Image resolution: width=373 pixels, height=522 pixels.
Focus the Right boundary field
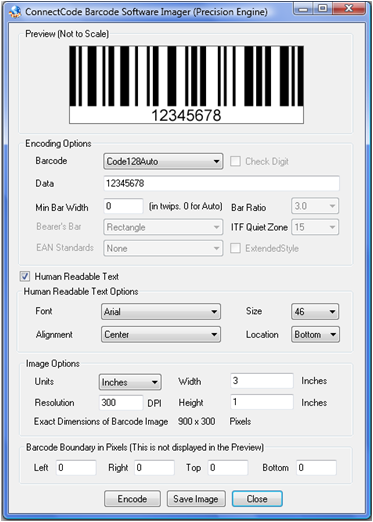(x=154, y=468)
